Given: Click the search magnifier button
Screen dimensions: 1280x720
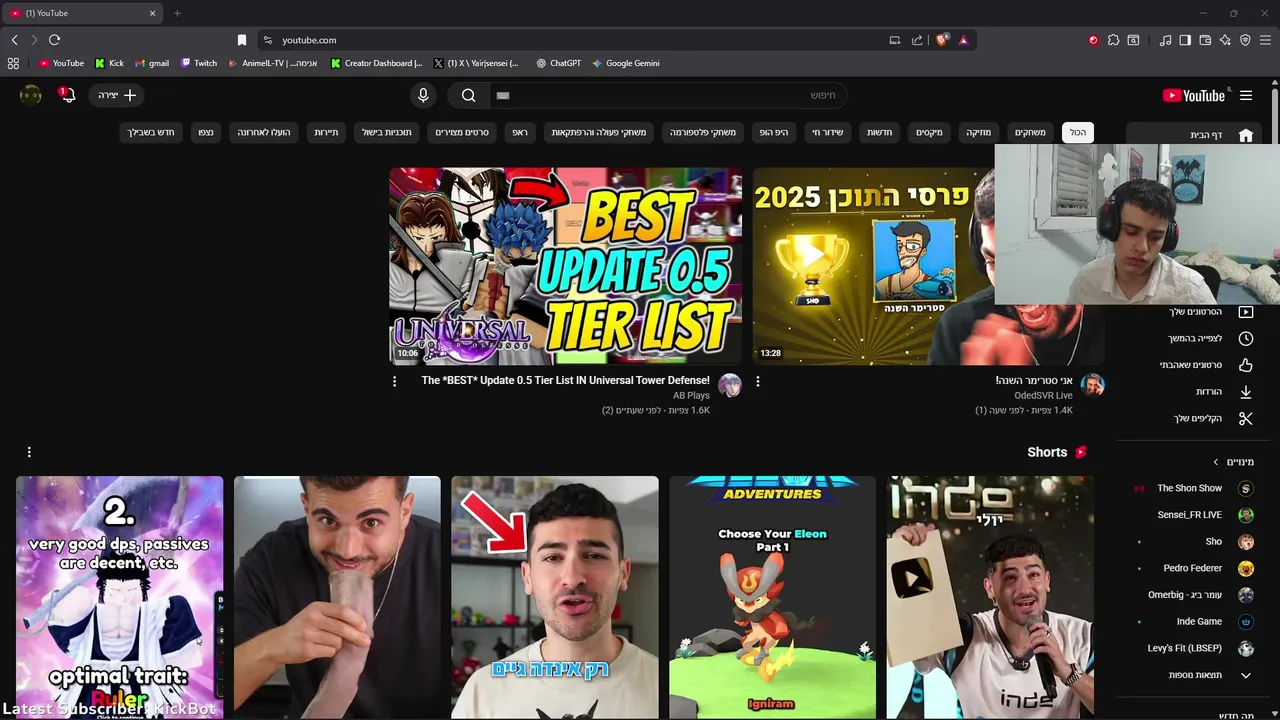Looking at the screenshot, I should pyautogui.click(x=468, y=95).
